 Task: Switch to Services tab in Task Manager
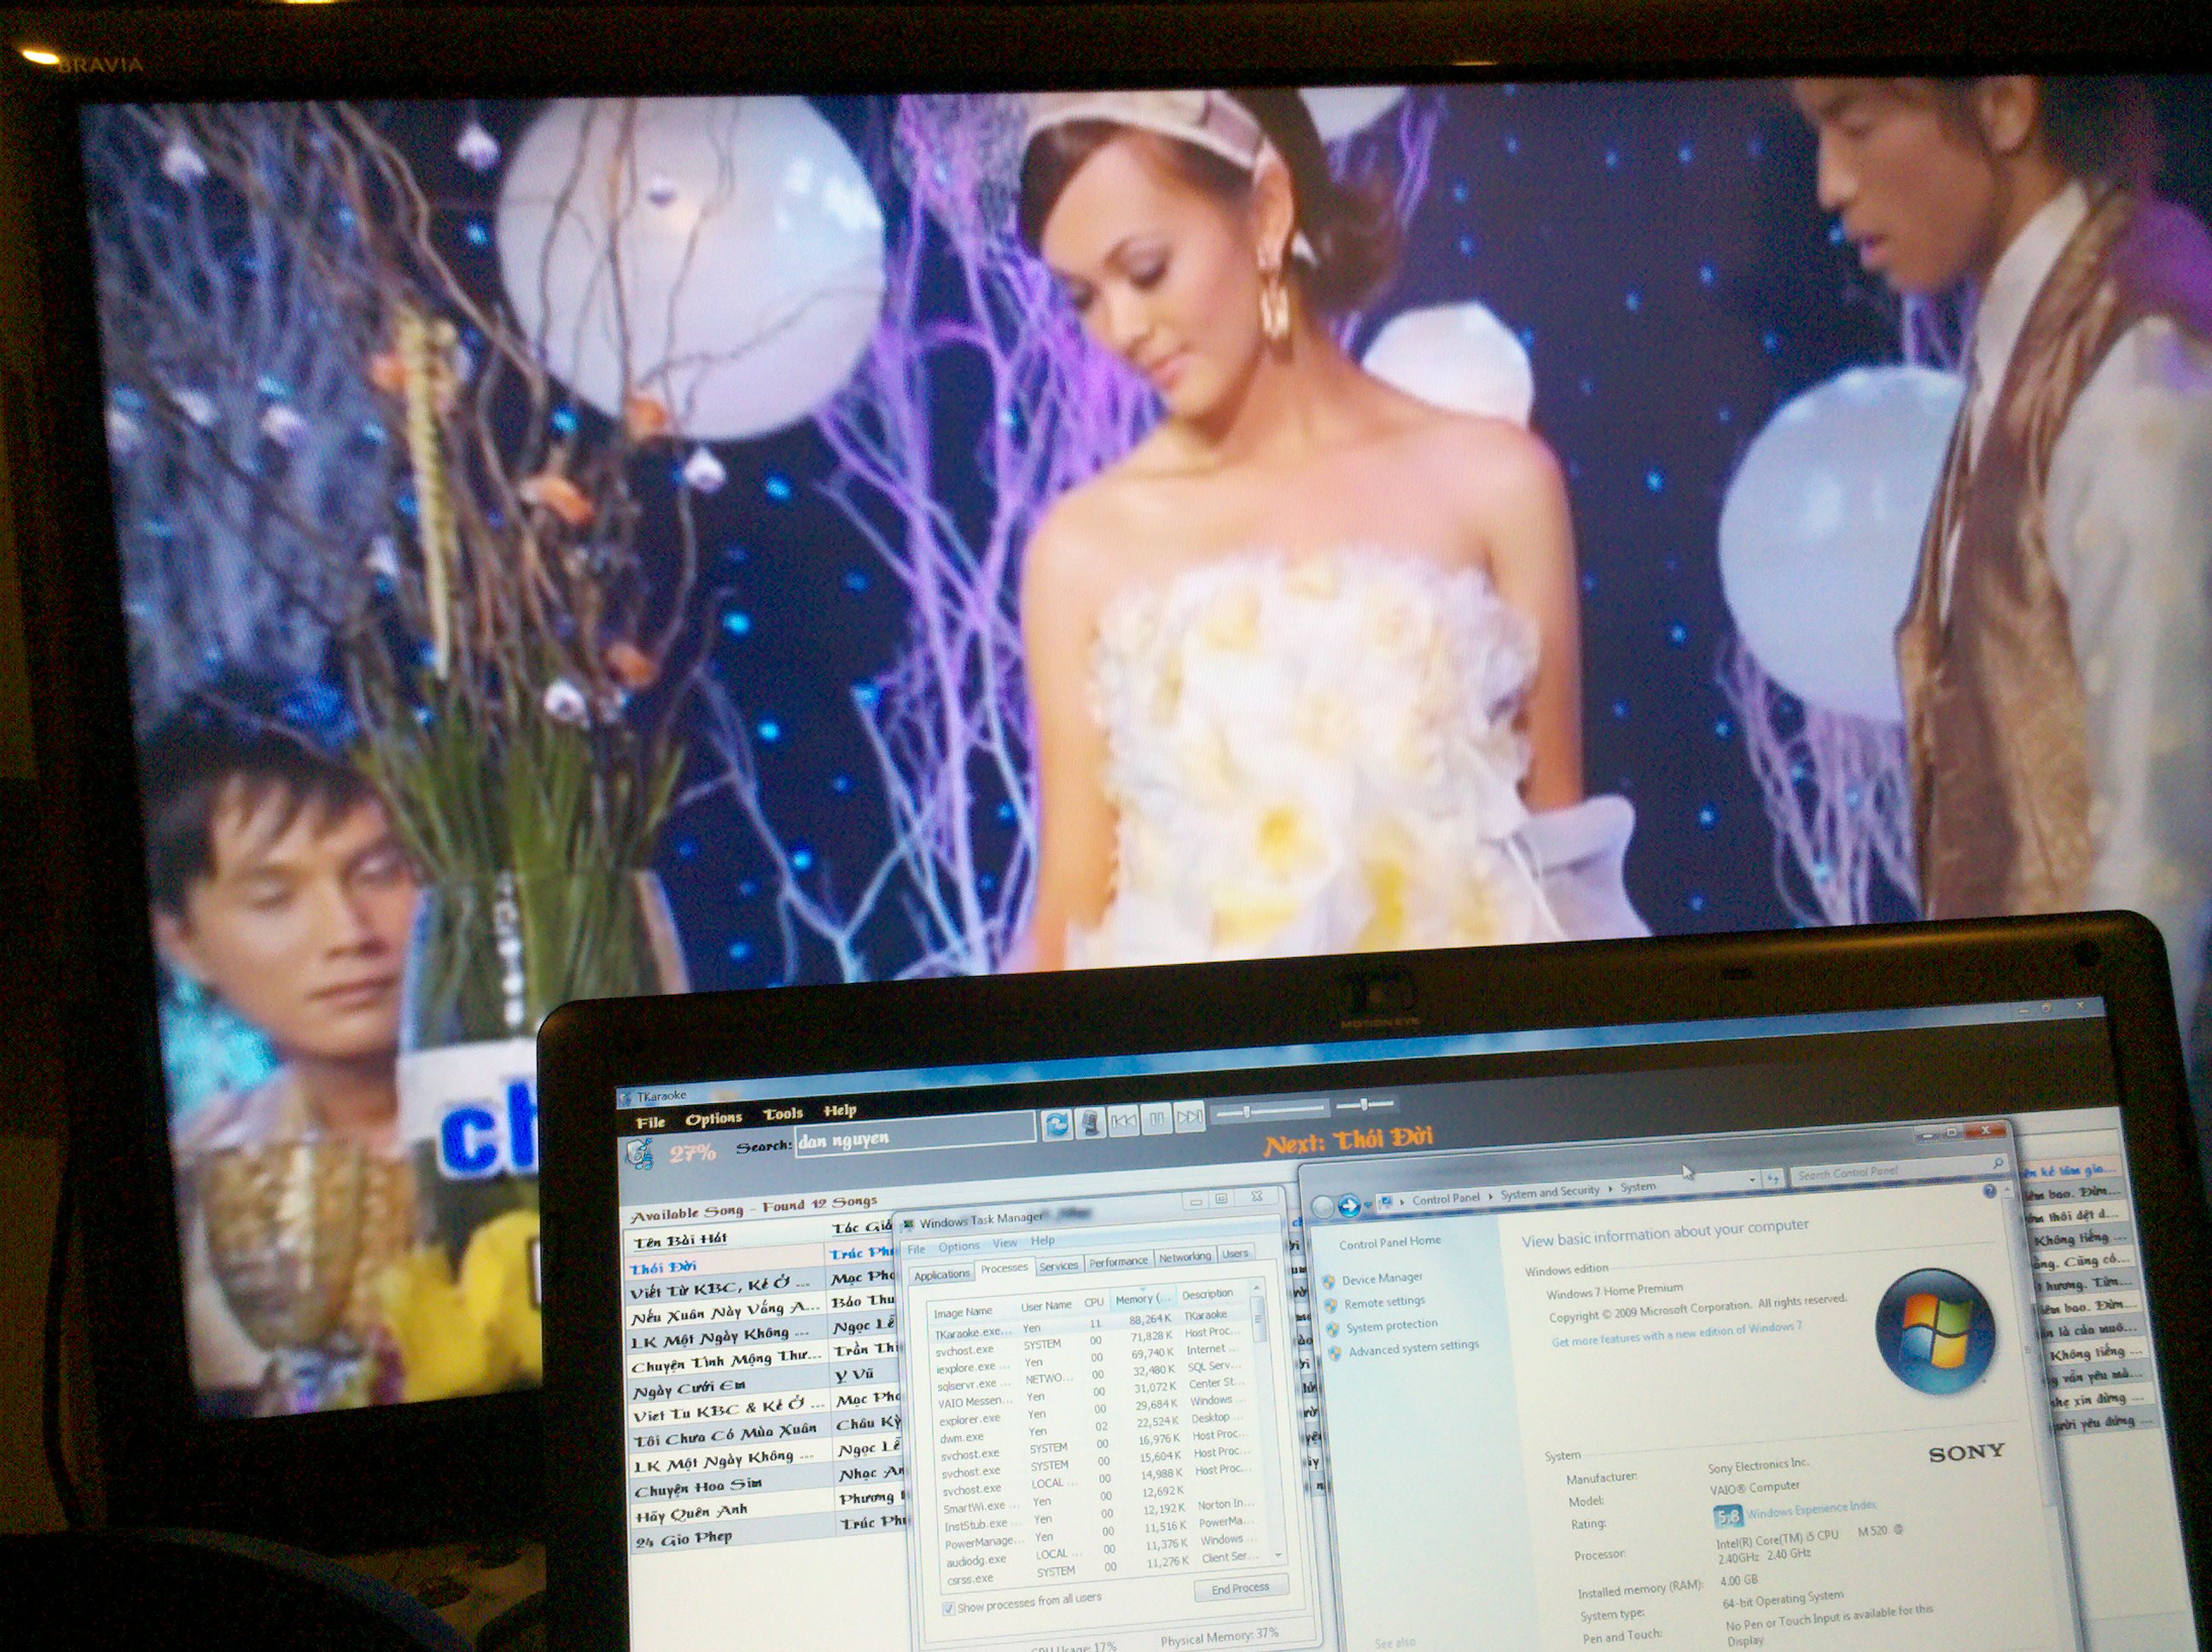1058,1266
